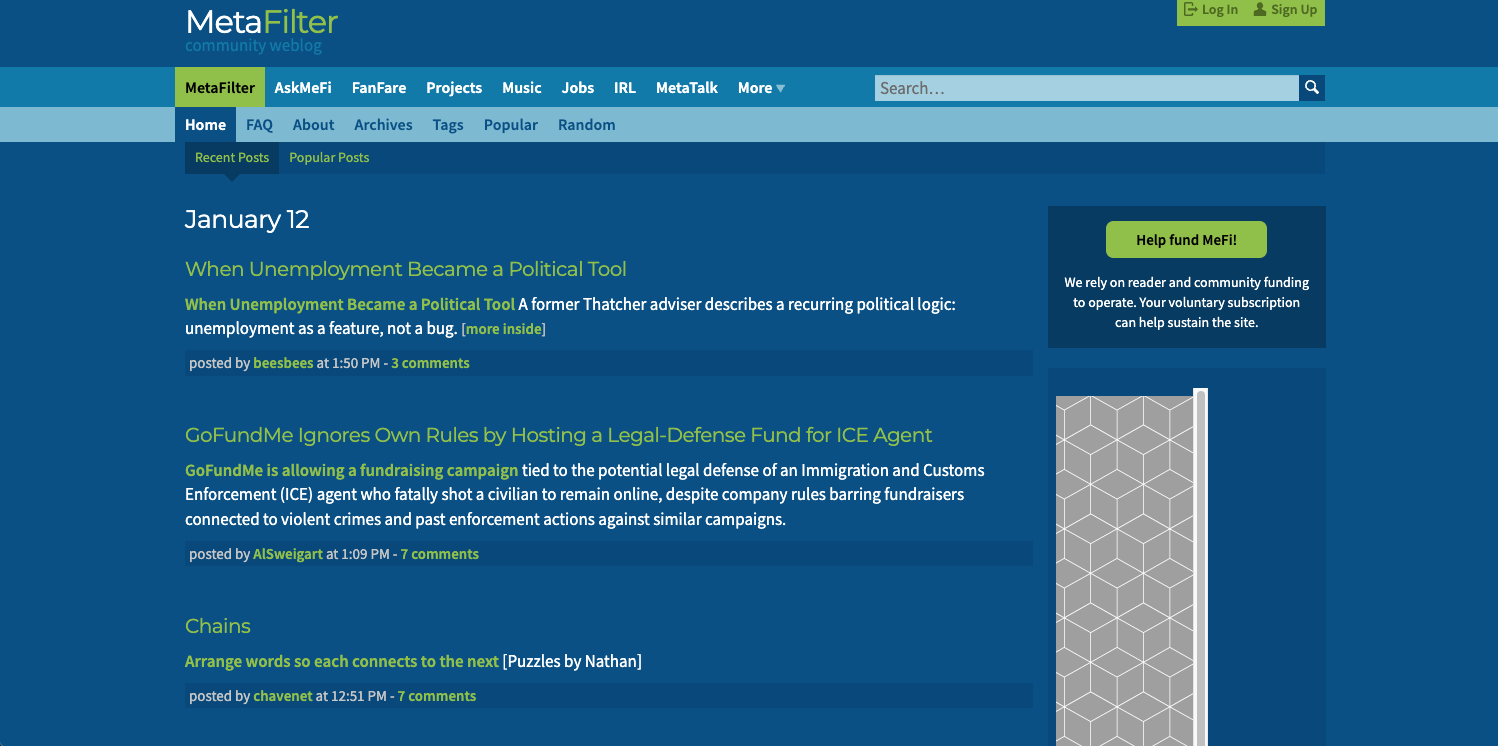Go to the FanFare section
Image resolution: width=1498 pixels, height=746 pixels.
pyautogui.click(x=378, y=88)
